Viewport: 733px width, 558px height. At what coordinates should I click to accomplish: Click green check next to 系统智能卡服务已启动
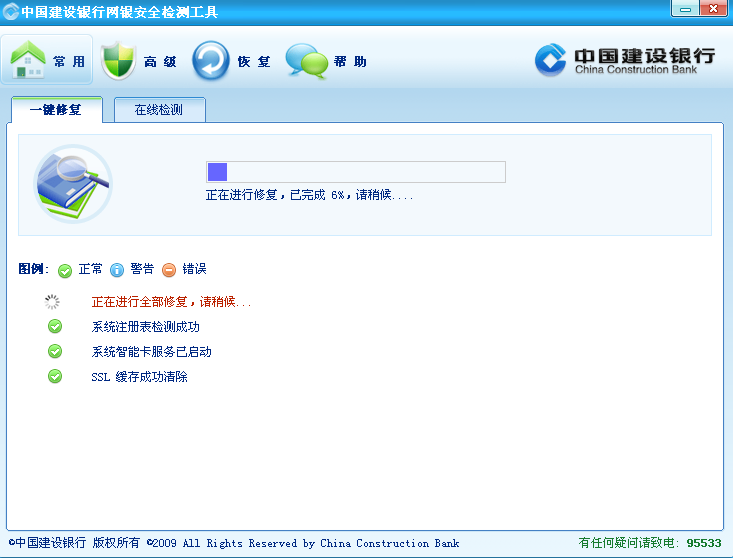coord(55,351)
